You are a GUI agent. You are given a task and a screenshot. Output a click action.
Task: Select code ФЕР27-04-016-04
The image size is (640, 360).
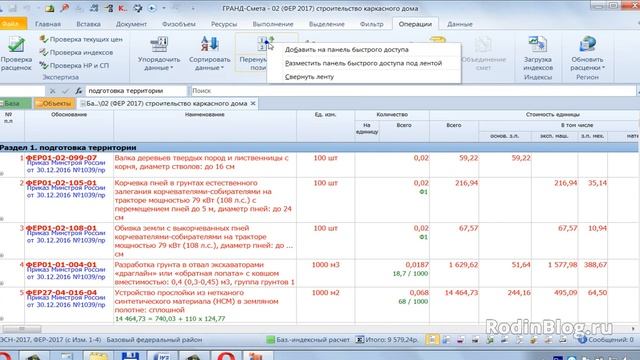61,292
